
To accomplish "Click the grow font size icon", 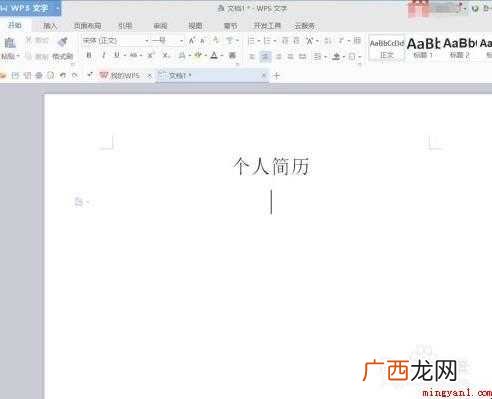I will 192,41.
